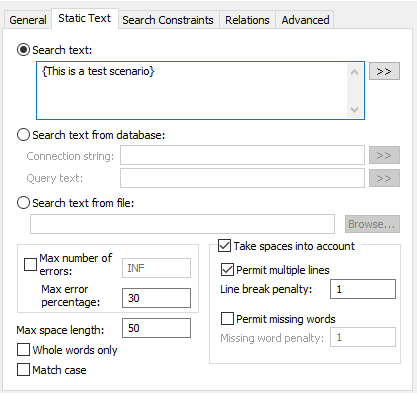
Task: Choose Search text from file option
Action: coord(23,203)
